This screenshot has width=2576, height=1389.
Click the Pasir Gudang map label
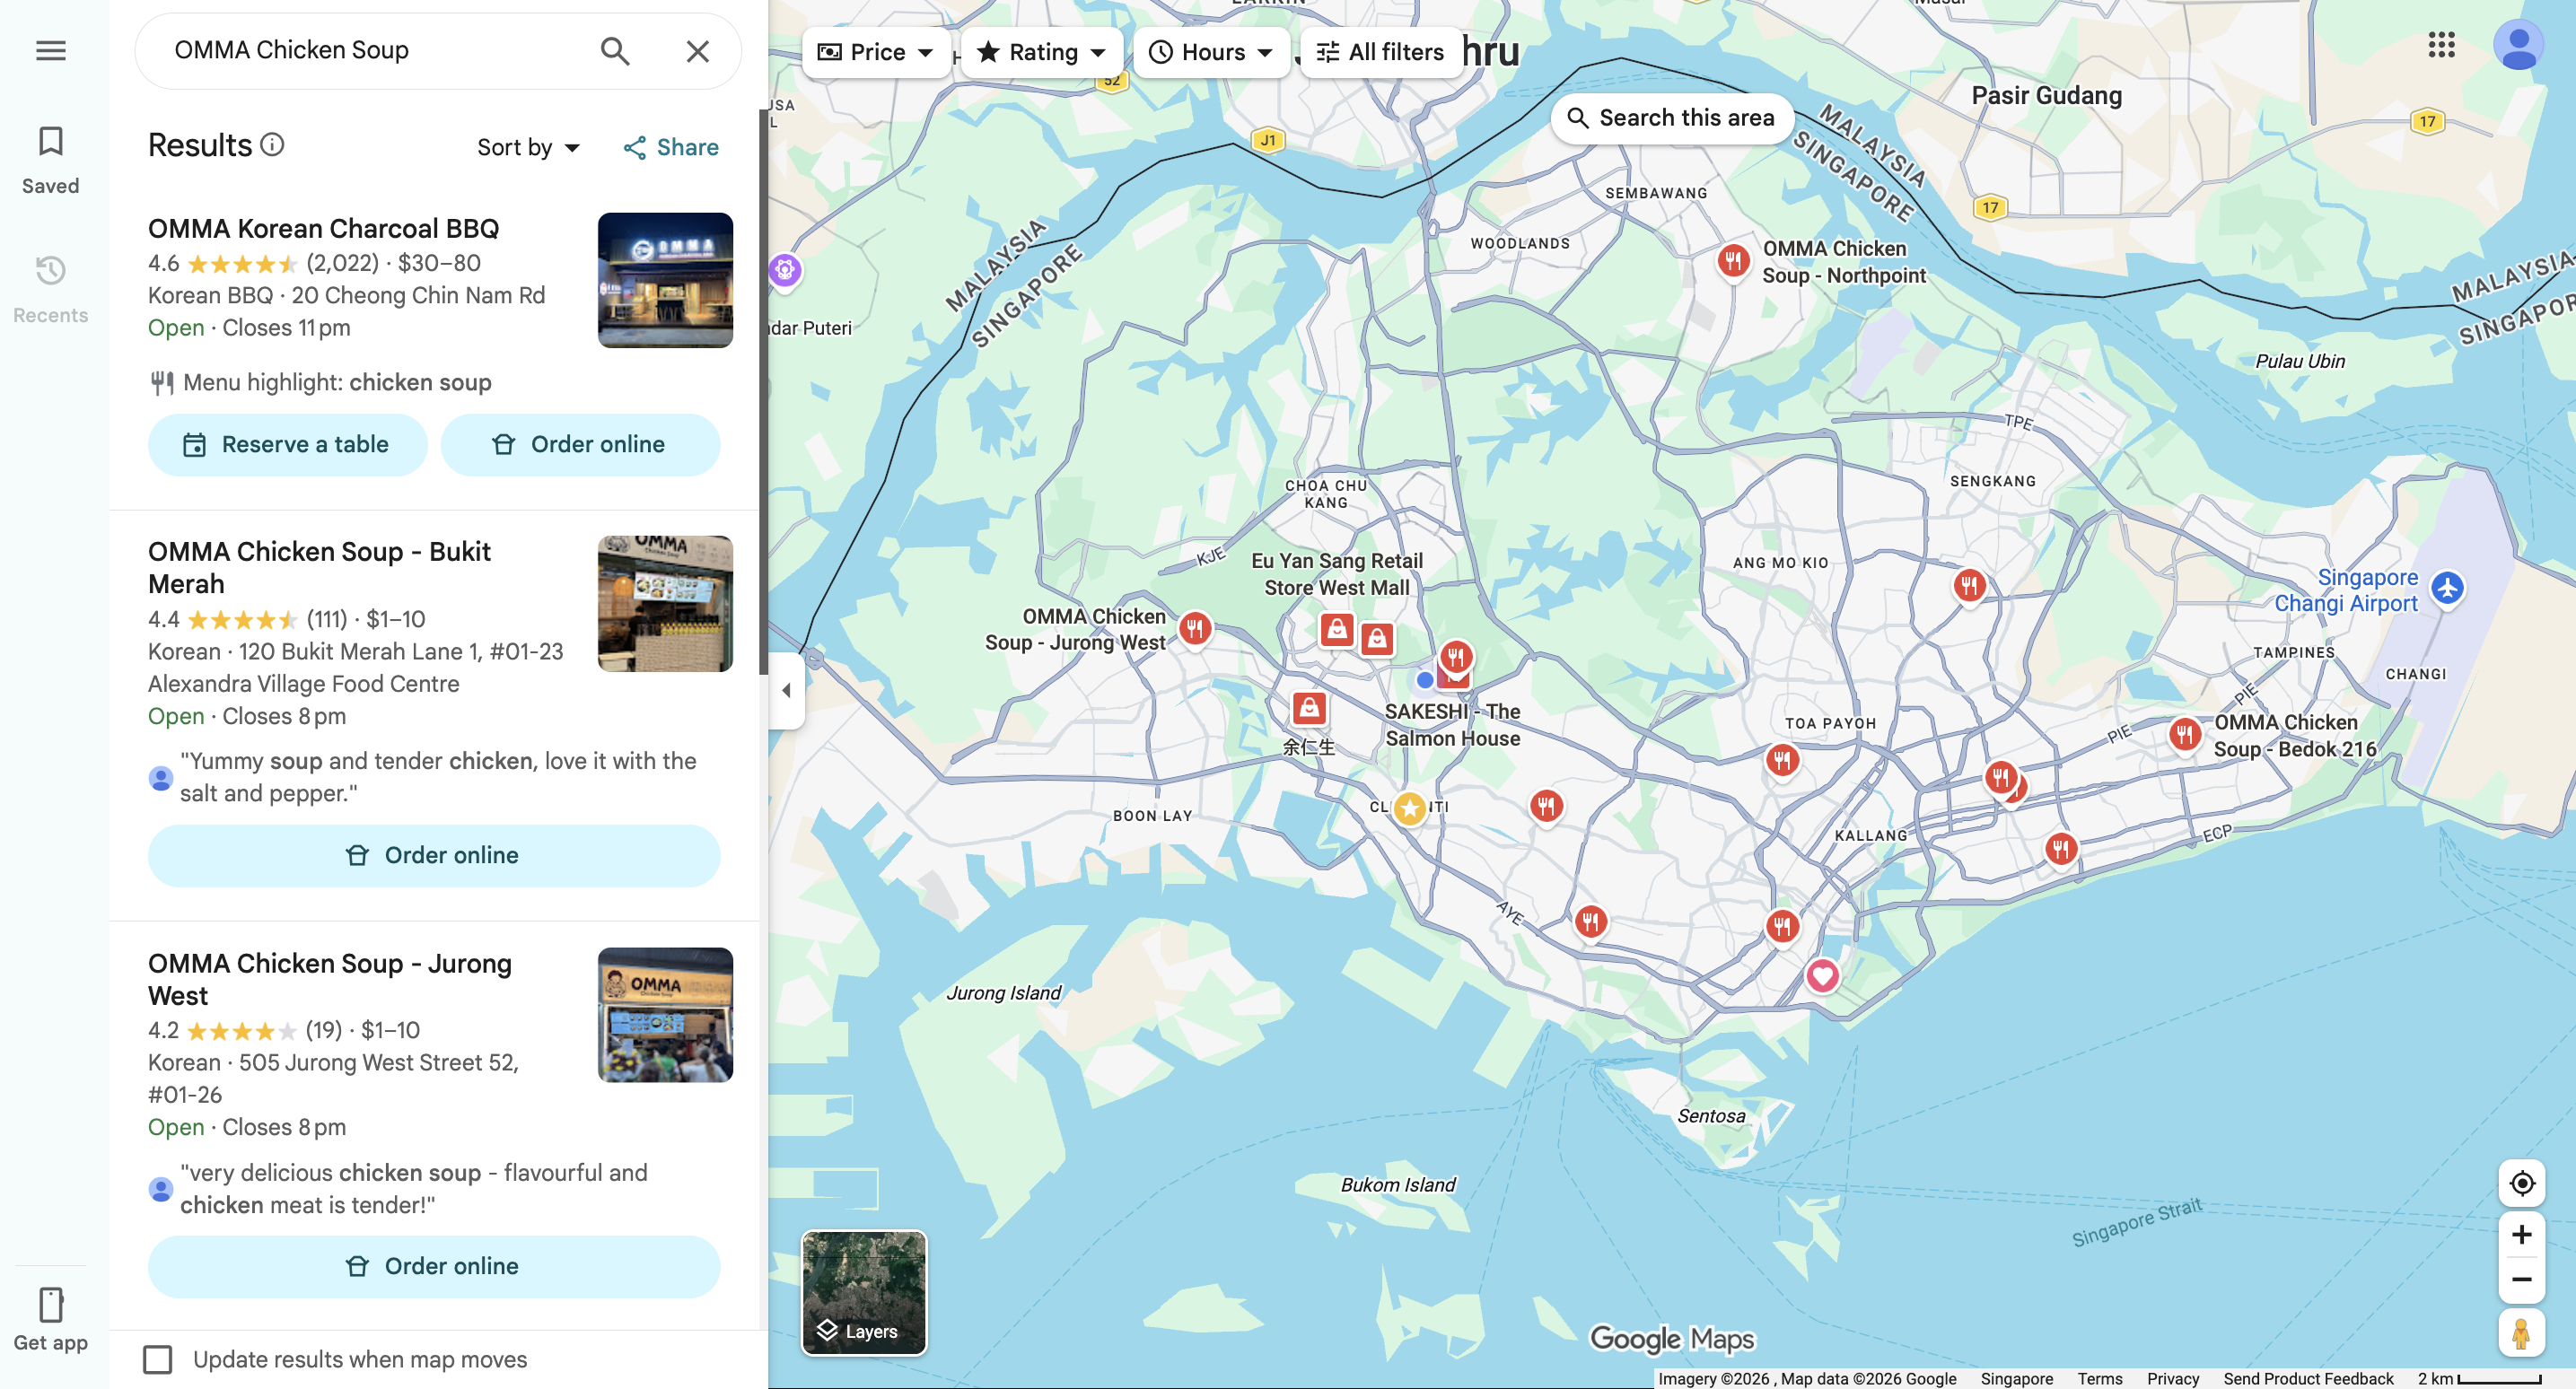tap(2046, 96)
